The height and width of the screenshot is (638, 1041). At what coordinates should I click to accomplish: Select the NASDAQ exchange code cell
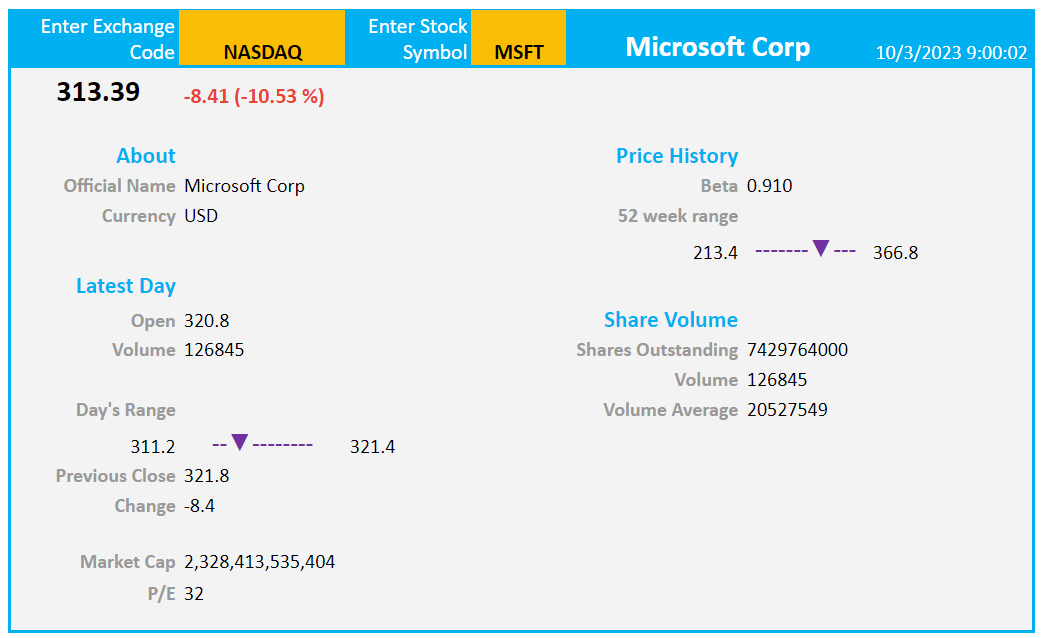click(x=262, y=38)
